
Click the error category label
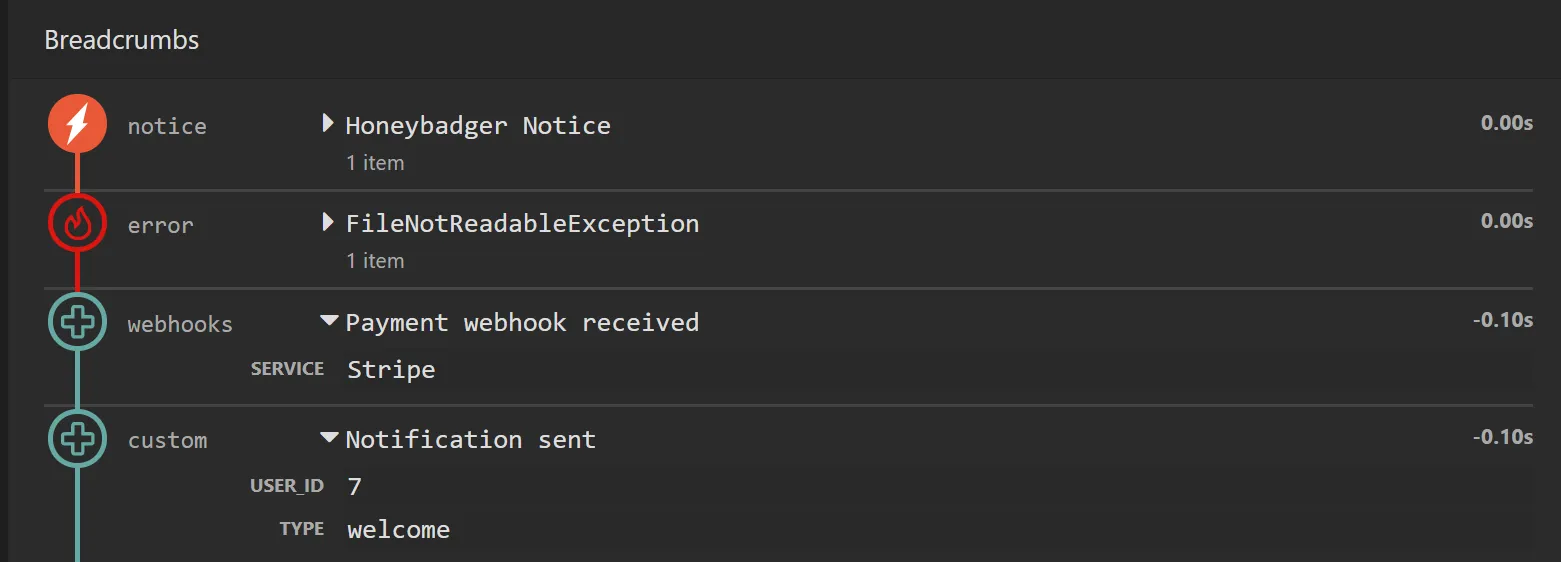point(160,225)
